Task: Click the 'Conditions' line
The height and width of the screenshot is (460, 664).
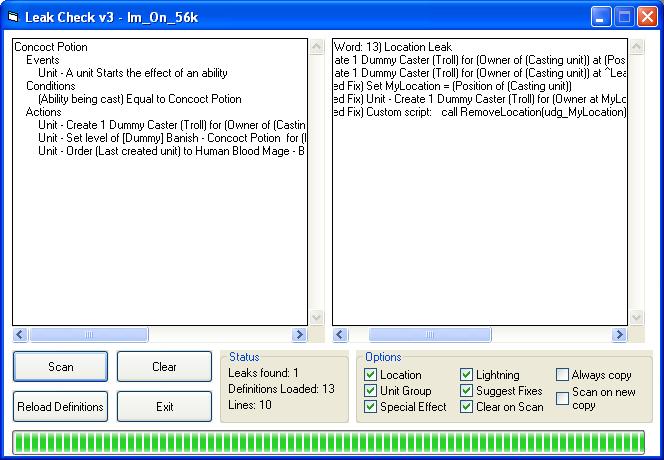Action: click(50, 86)
